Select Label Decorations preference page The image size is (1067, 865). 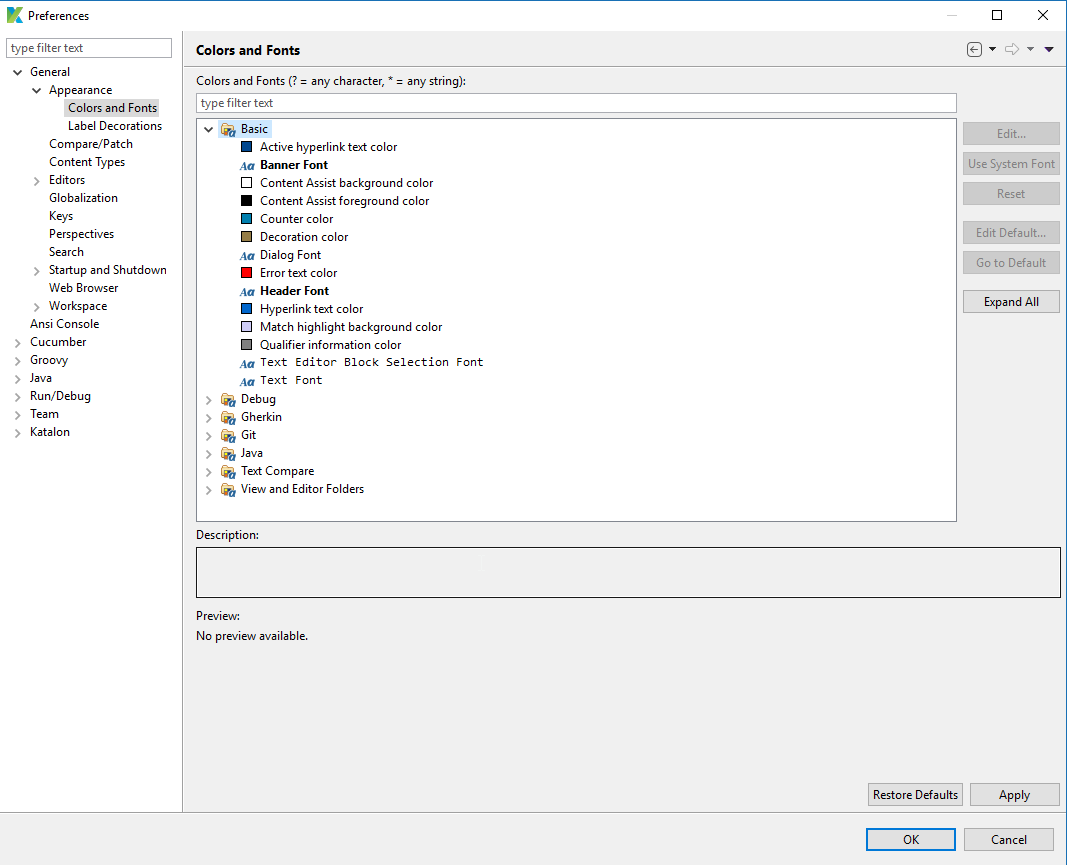(x=114, y=126)
